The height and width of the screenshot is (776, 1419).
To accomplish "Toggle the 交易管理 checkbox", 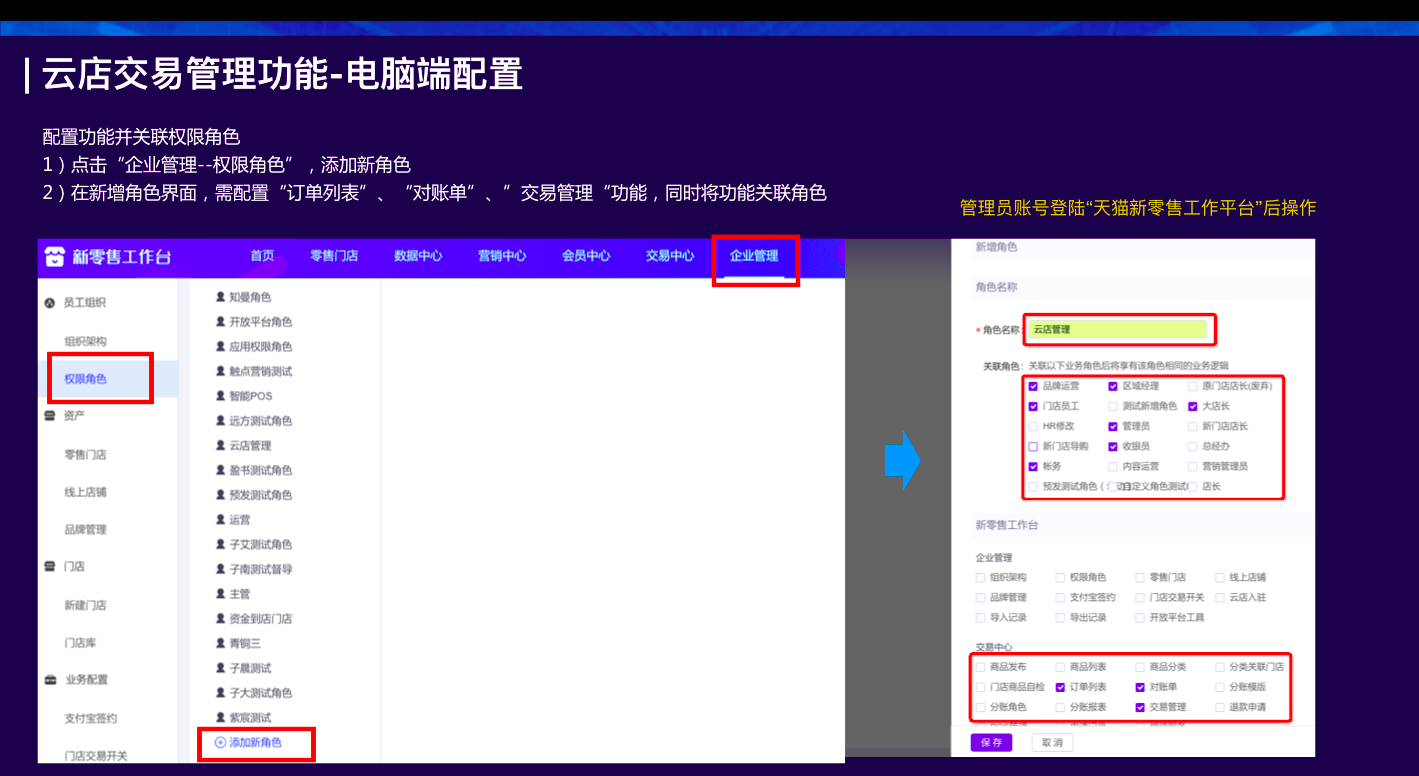I will click(1140, 707).
